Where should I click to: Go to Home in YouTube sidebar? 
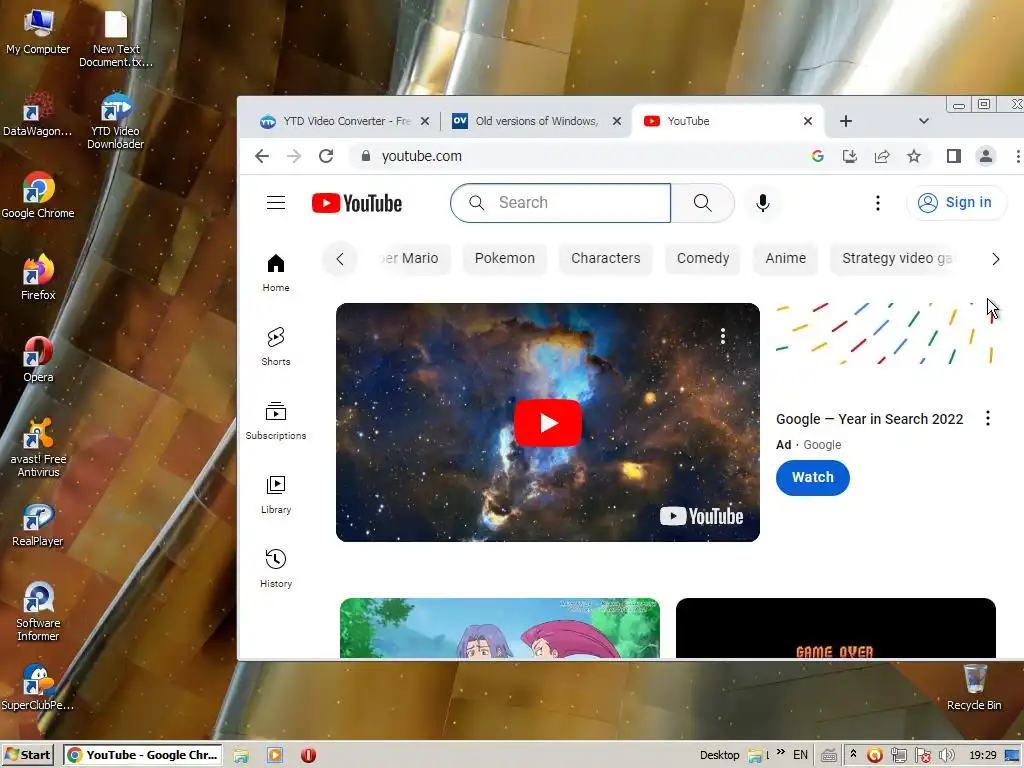coord(276,272)
